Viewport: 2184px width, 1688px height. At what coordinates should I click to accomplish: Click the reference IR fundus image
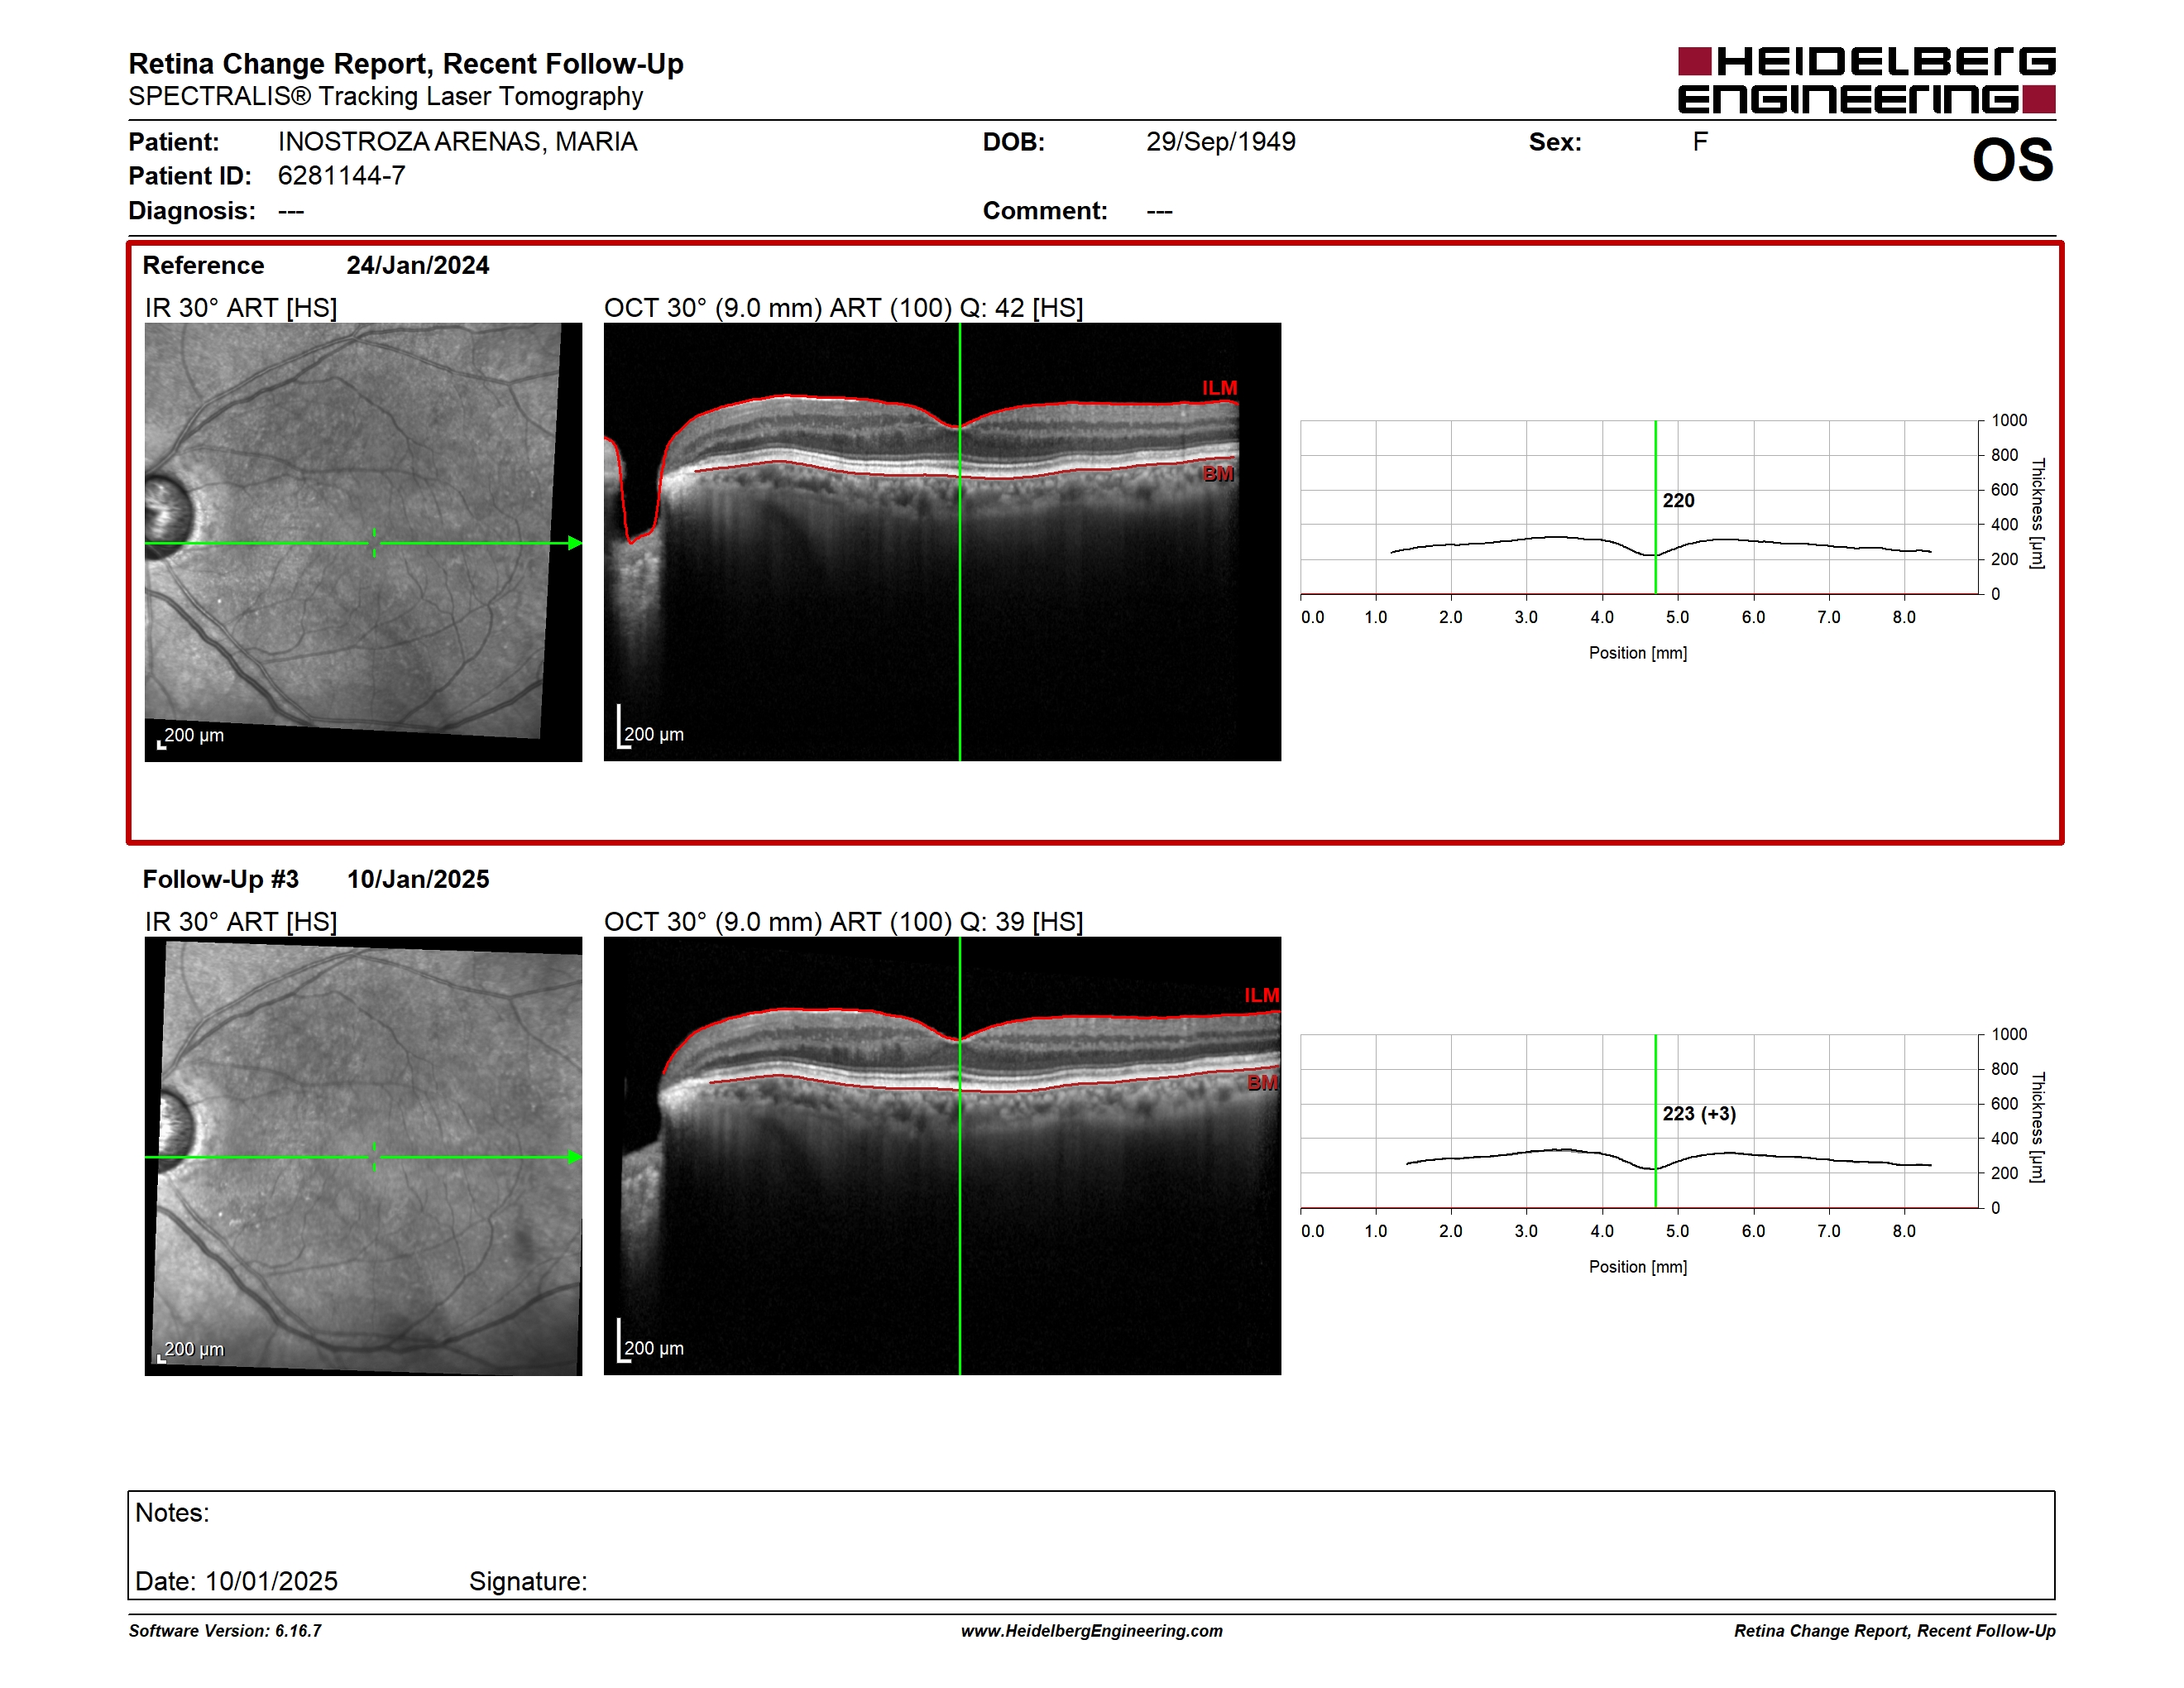pos(363,542)
